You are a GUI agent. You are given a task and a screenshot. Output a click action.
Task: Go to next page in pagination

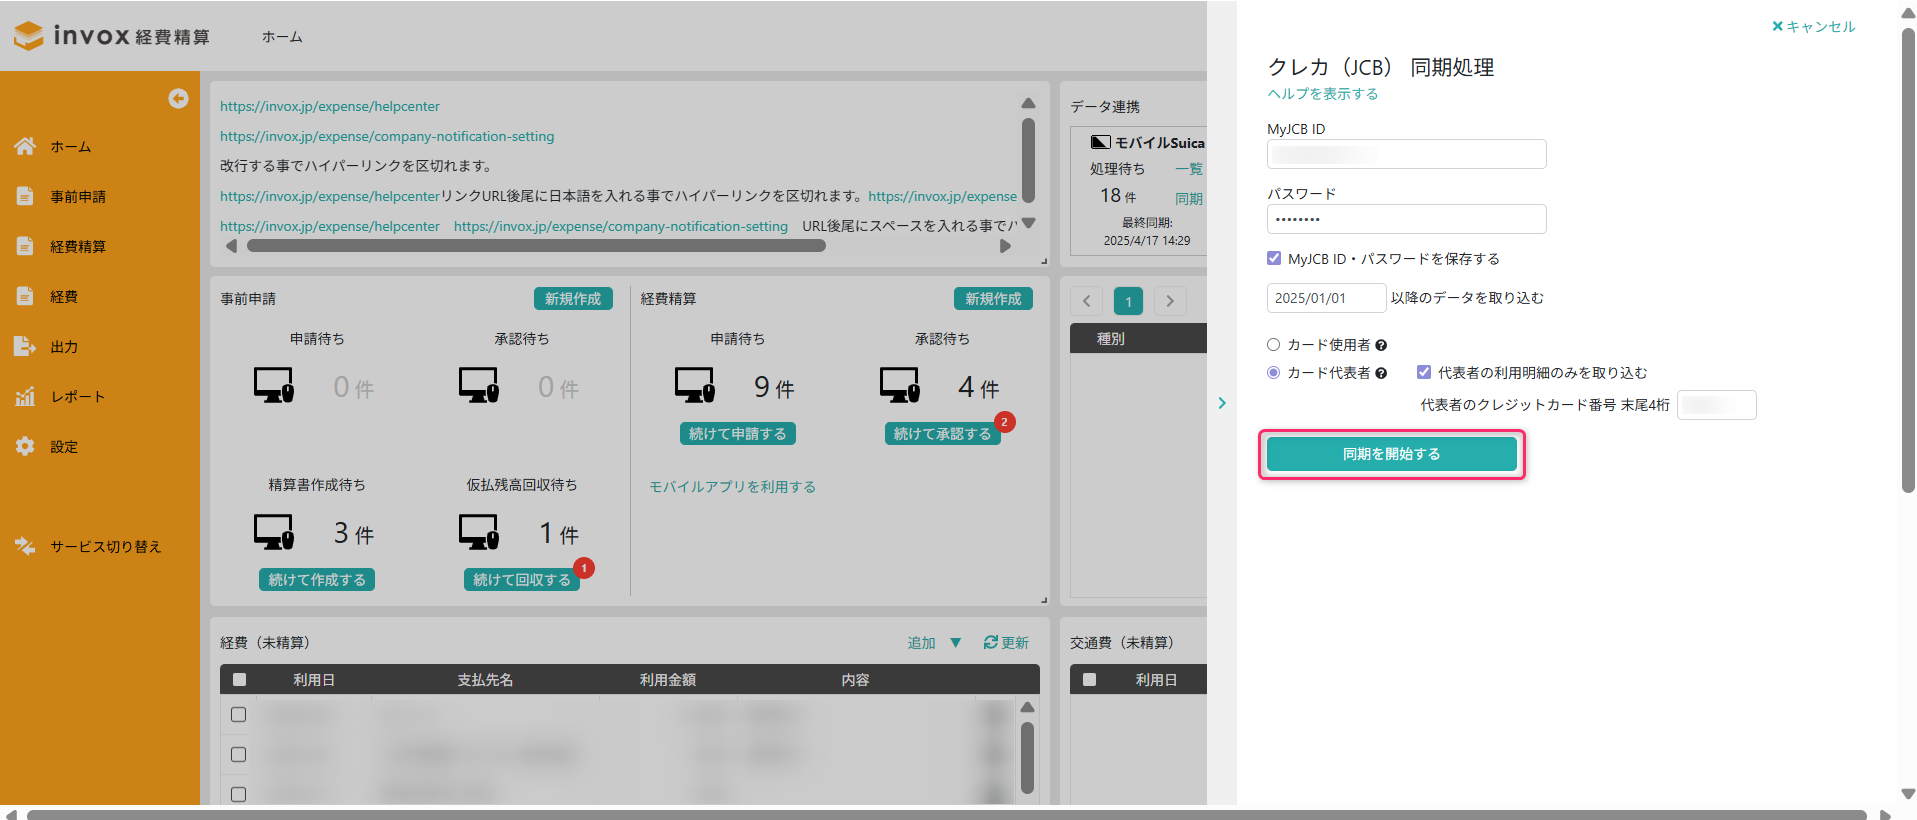coord(1170,301)
